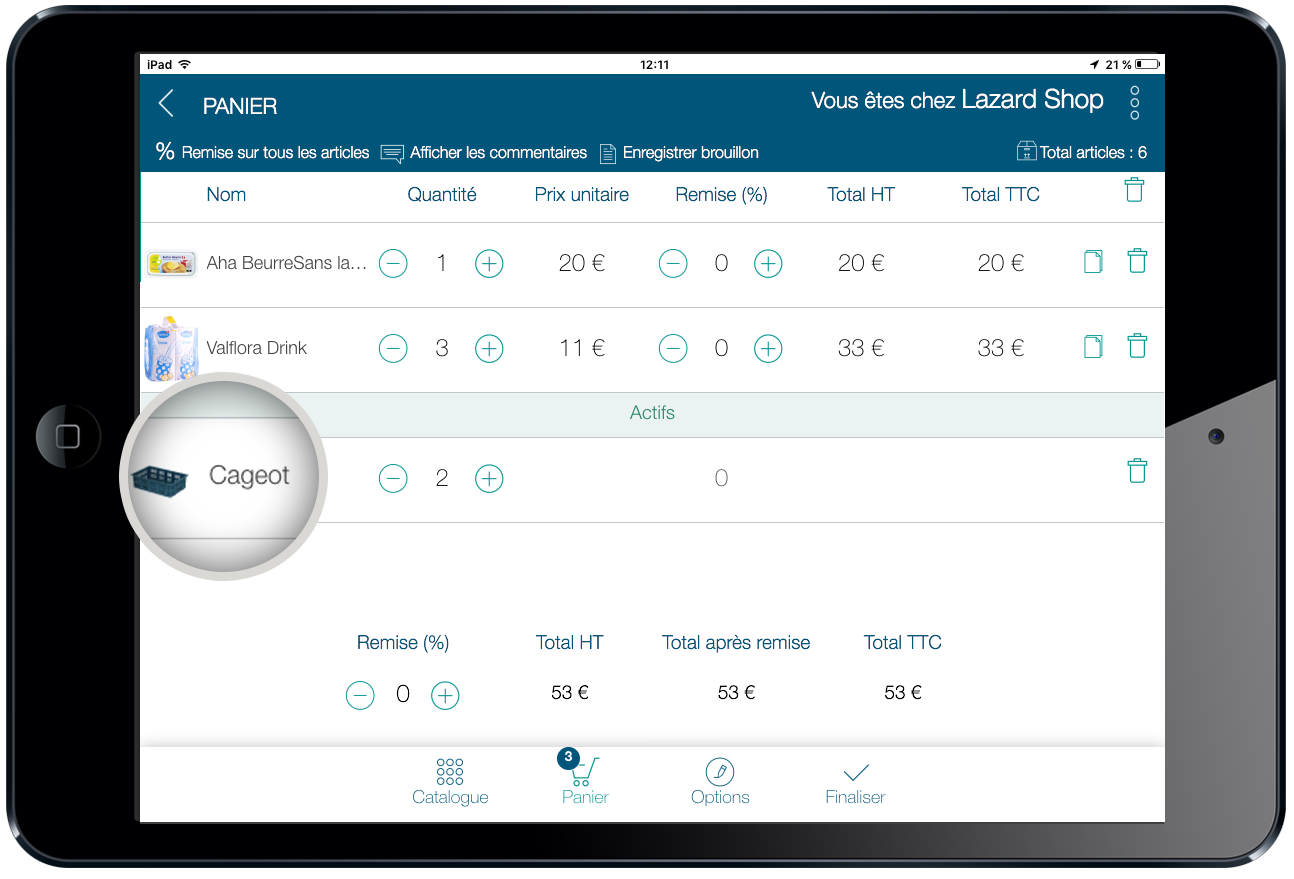Image resolution: width=1294 pixels, height=879 pixels.
Task: Decrease Valflora Drink quantity with minus
Action: [393, 349]
